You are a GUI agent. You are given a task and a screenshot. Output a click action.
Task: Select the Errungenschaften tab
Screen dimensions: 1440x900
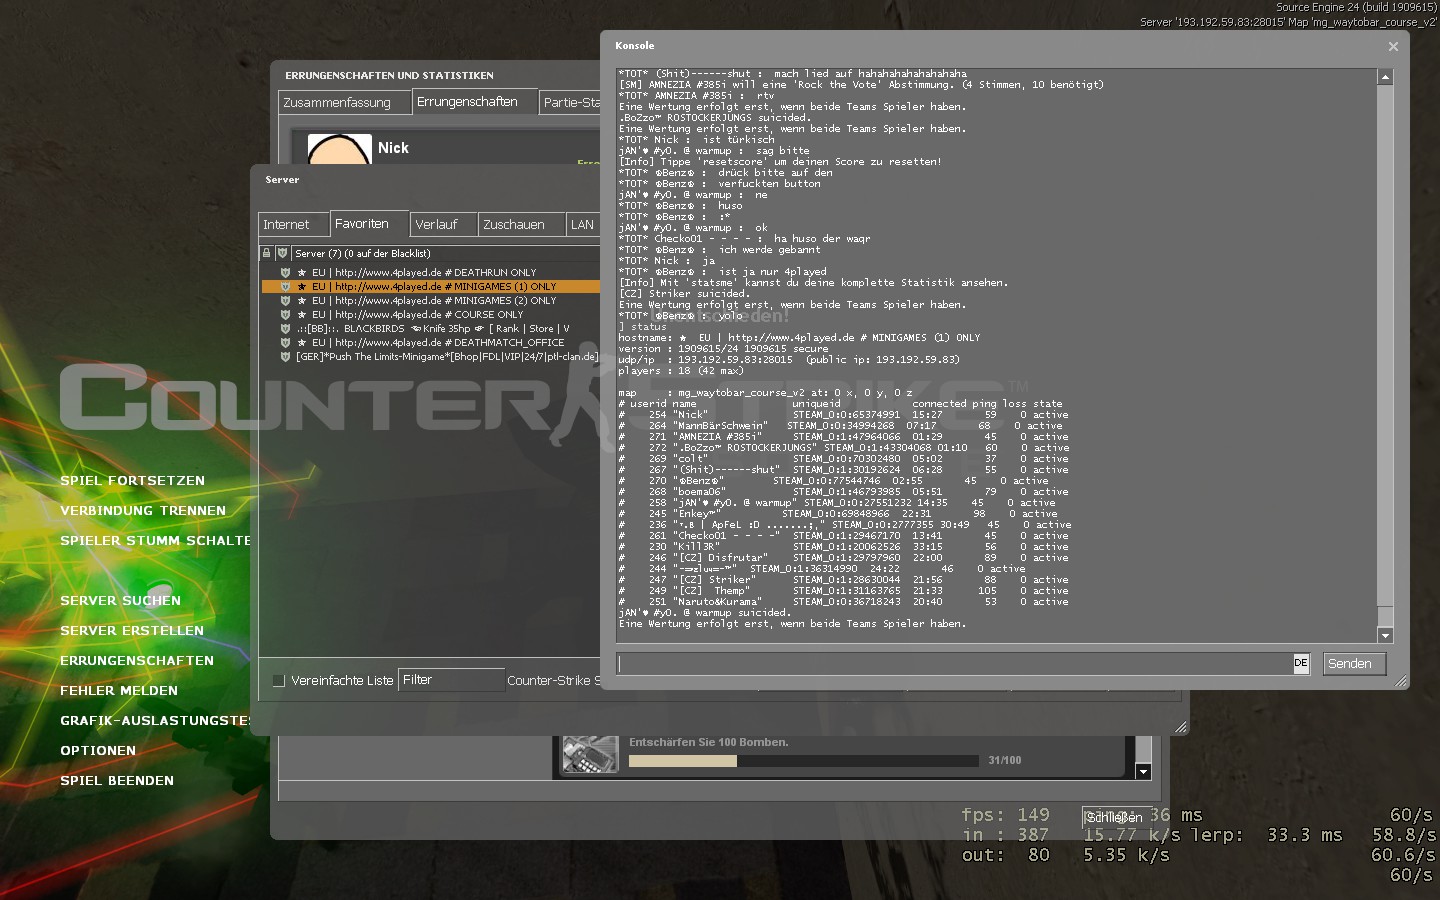[x=475, y=102]
